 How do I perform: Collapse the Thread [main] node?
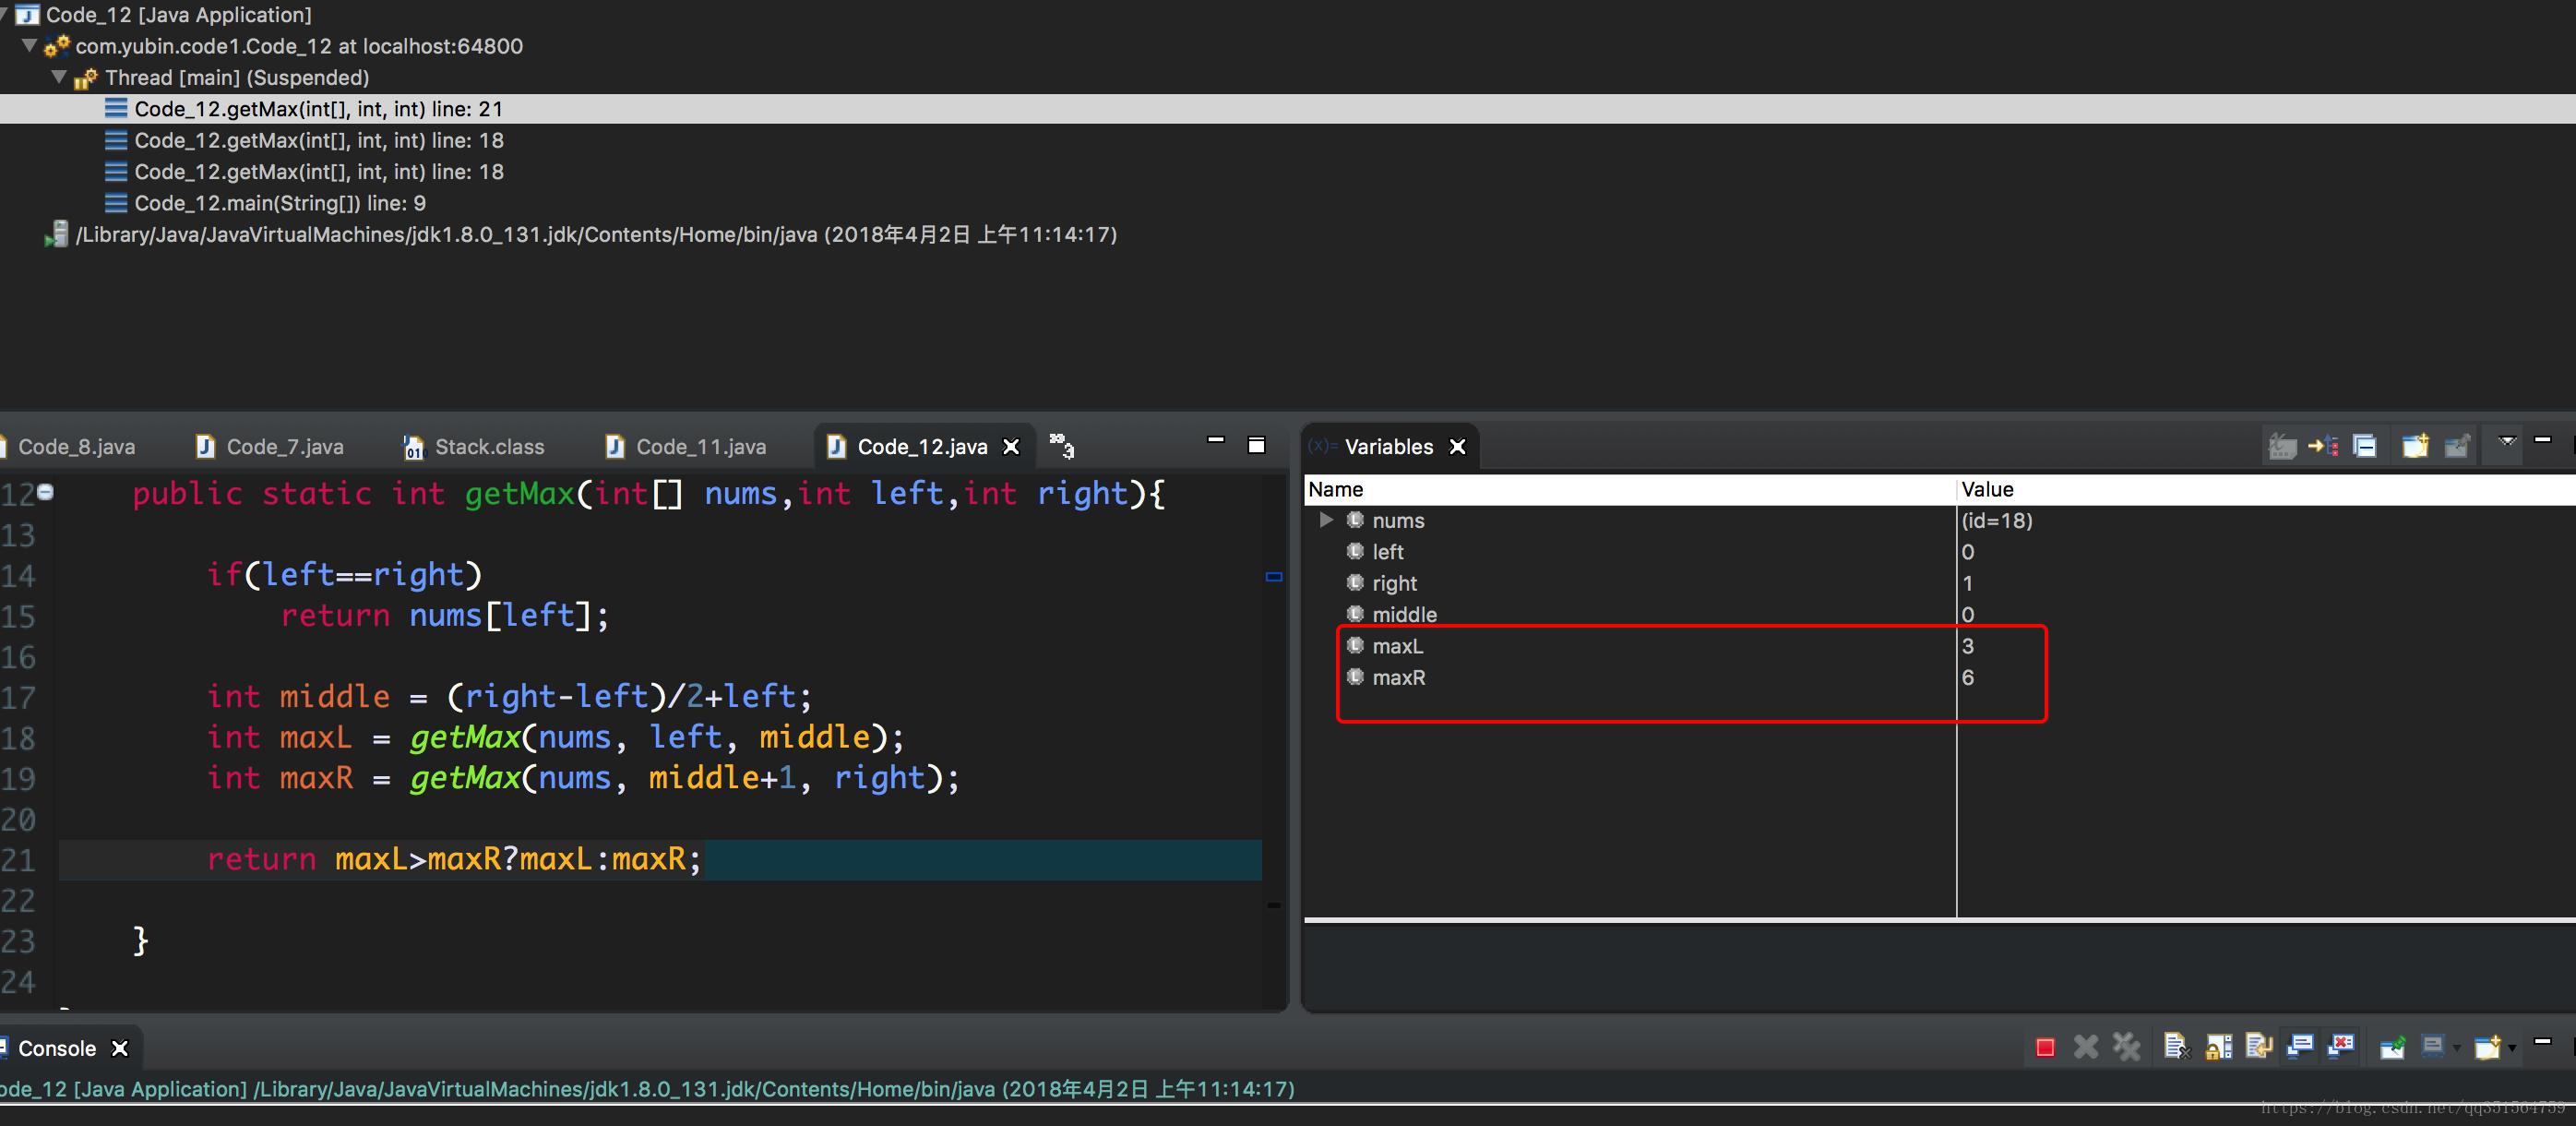58,77
